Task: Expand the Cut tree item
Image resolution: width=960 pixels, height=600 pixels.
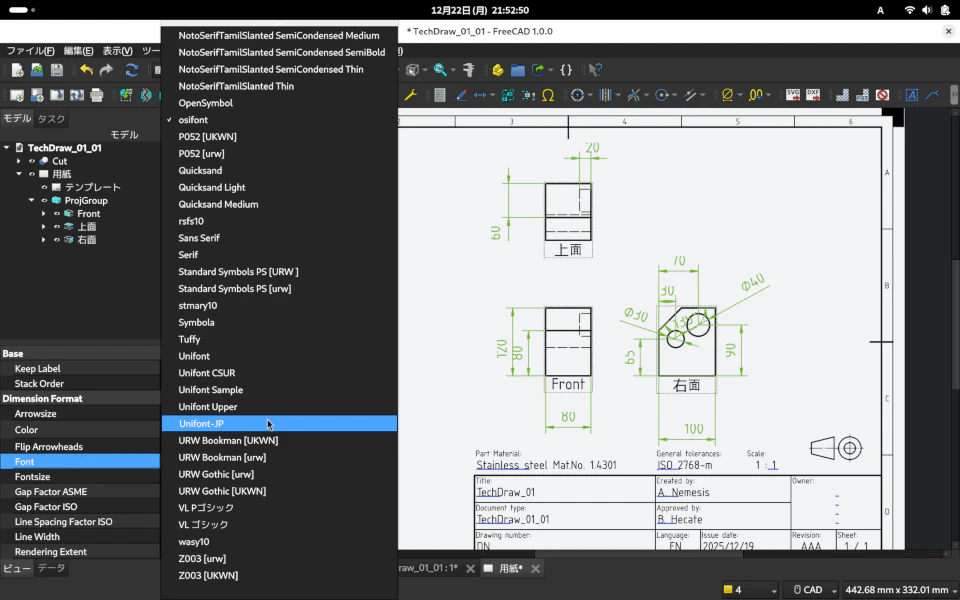Action: 19,161
